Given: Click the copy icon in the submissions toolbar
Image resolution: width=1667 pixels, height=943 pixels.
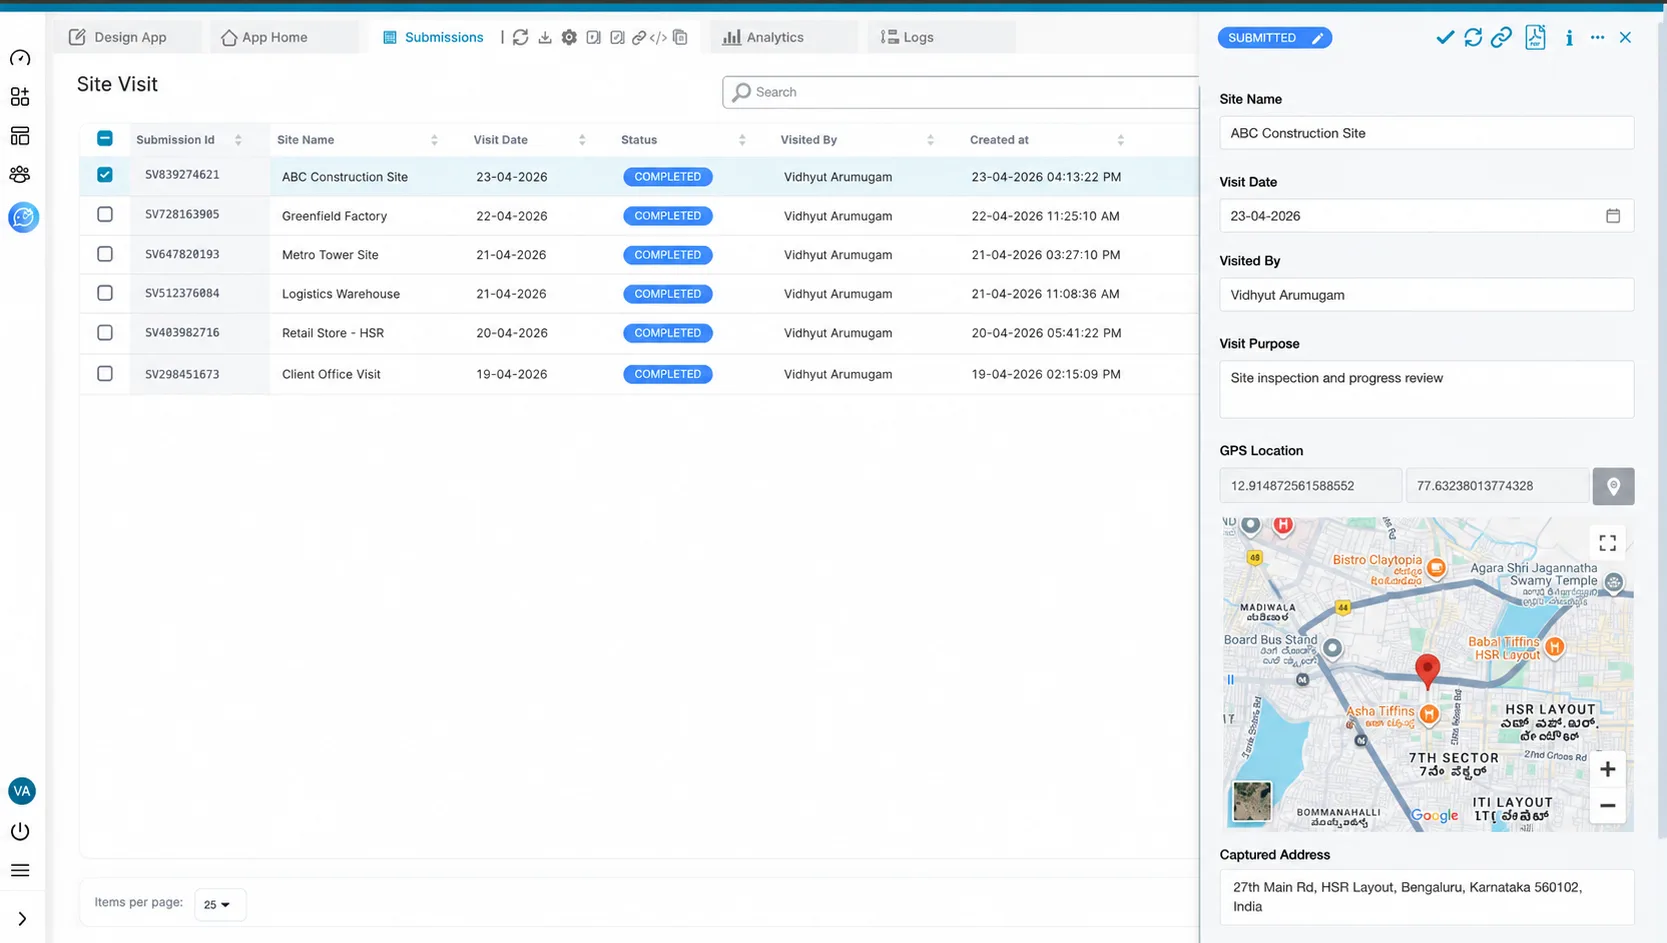Looking at the screenshot, I should (680, 37).
